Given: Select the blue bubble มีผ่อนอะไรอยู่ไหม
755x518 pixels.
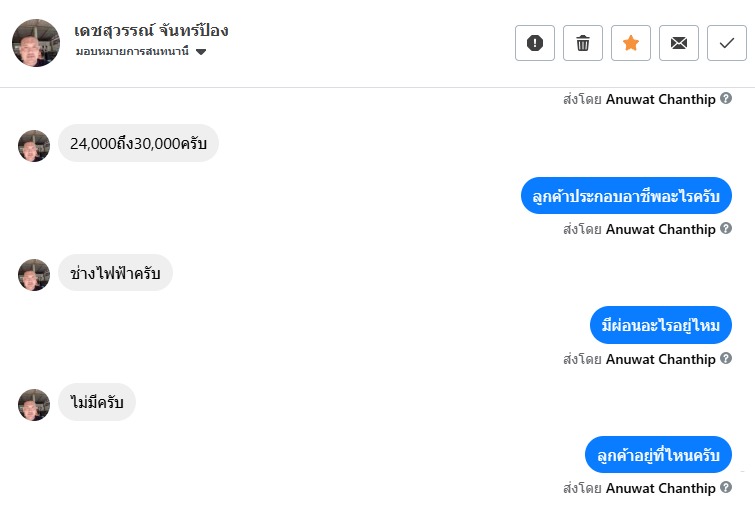Looking at the screenshot, I should point(661,325).
